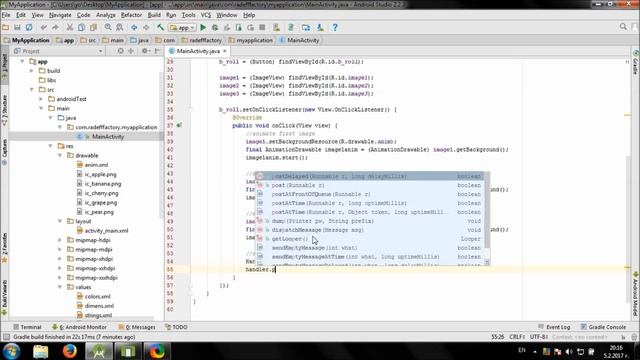
Task: Expand the androidTest folder
Action: [x=41, y=99]
